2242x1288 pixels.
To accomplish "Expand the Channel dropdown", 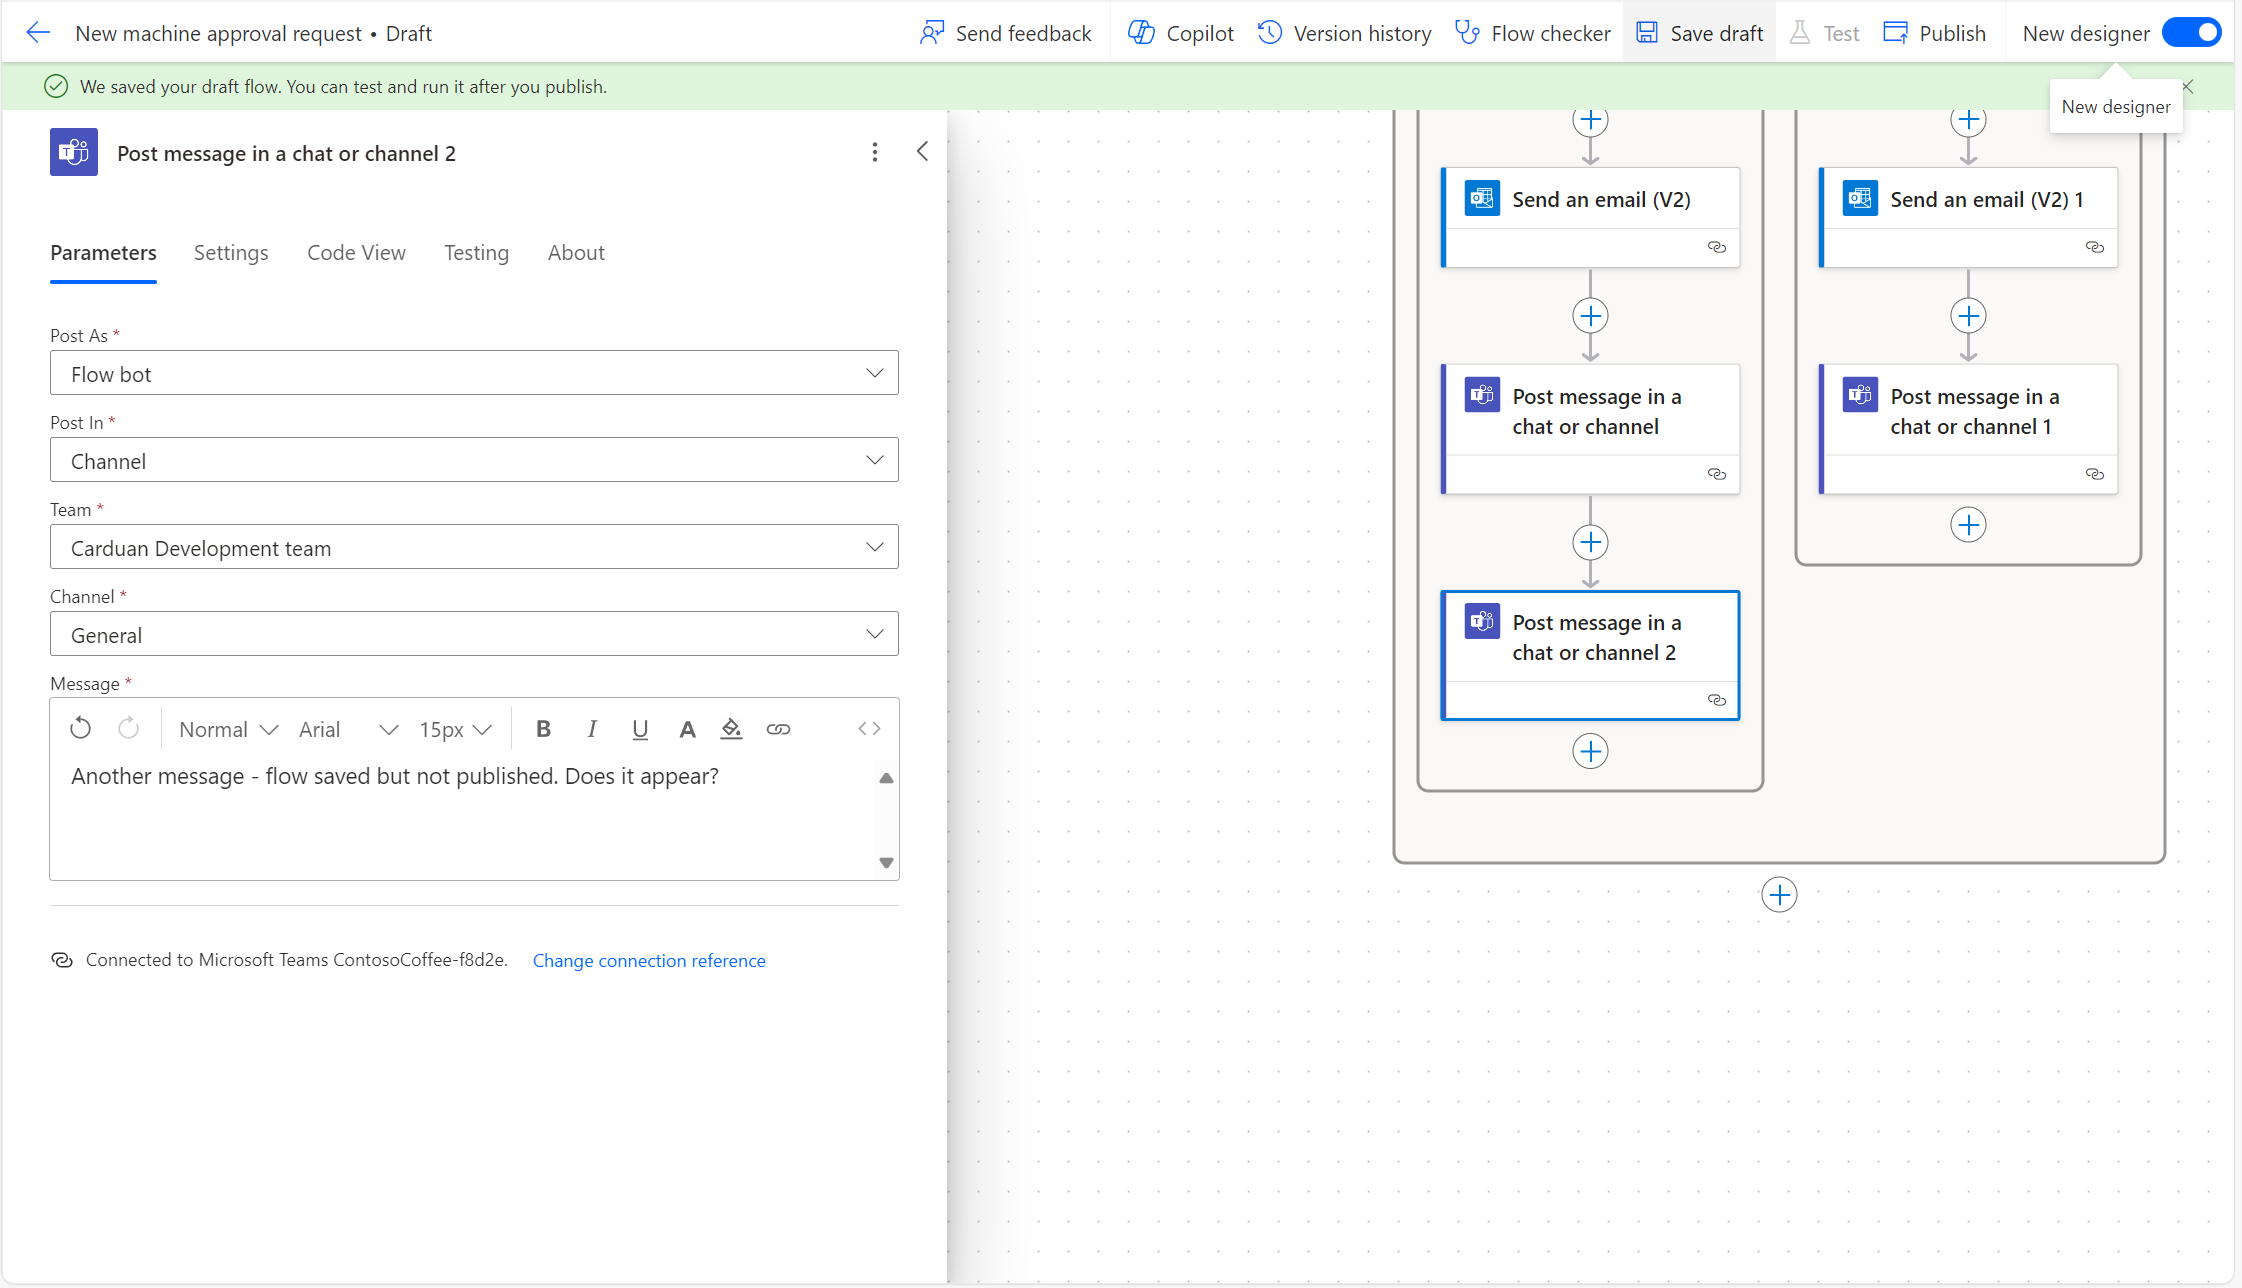I will tap(474, 634).
